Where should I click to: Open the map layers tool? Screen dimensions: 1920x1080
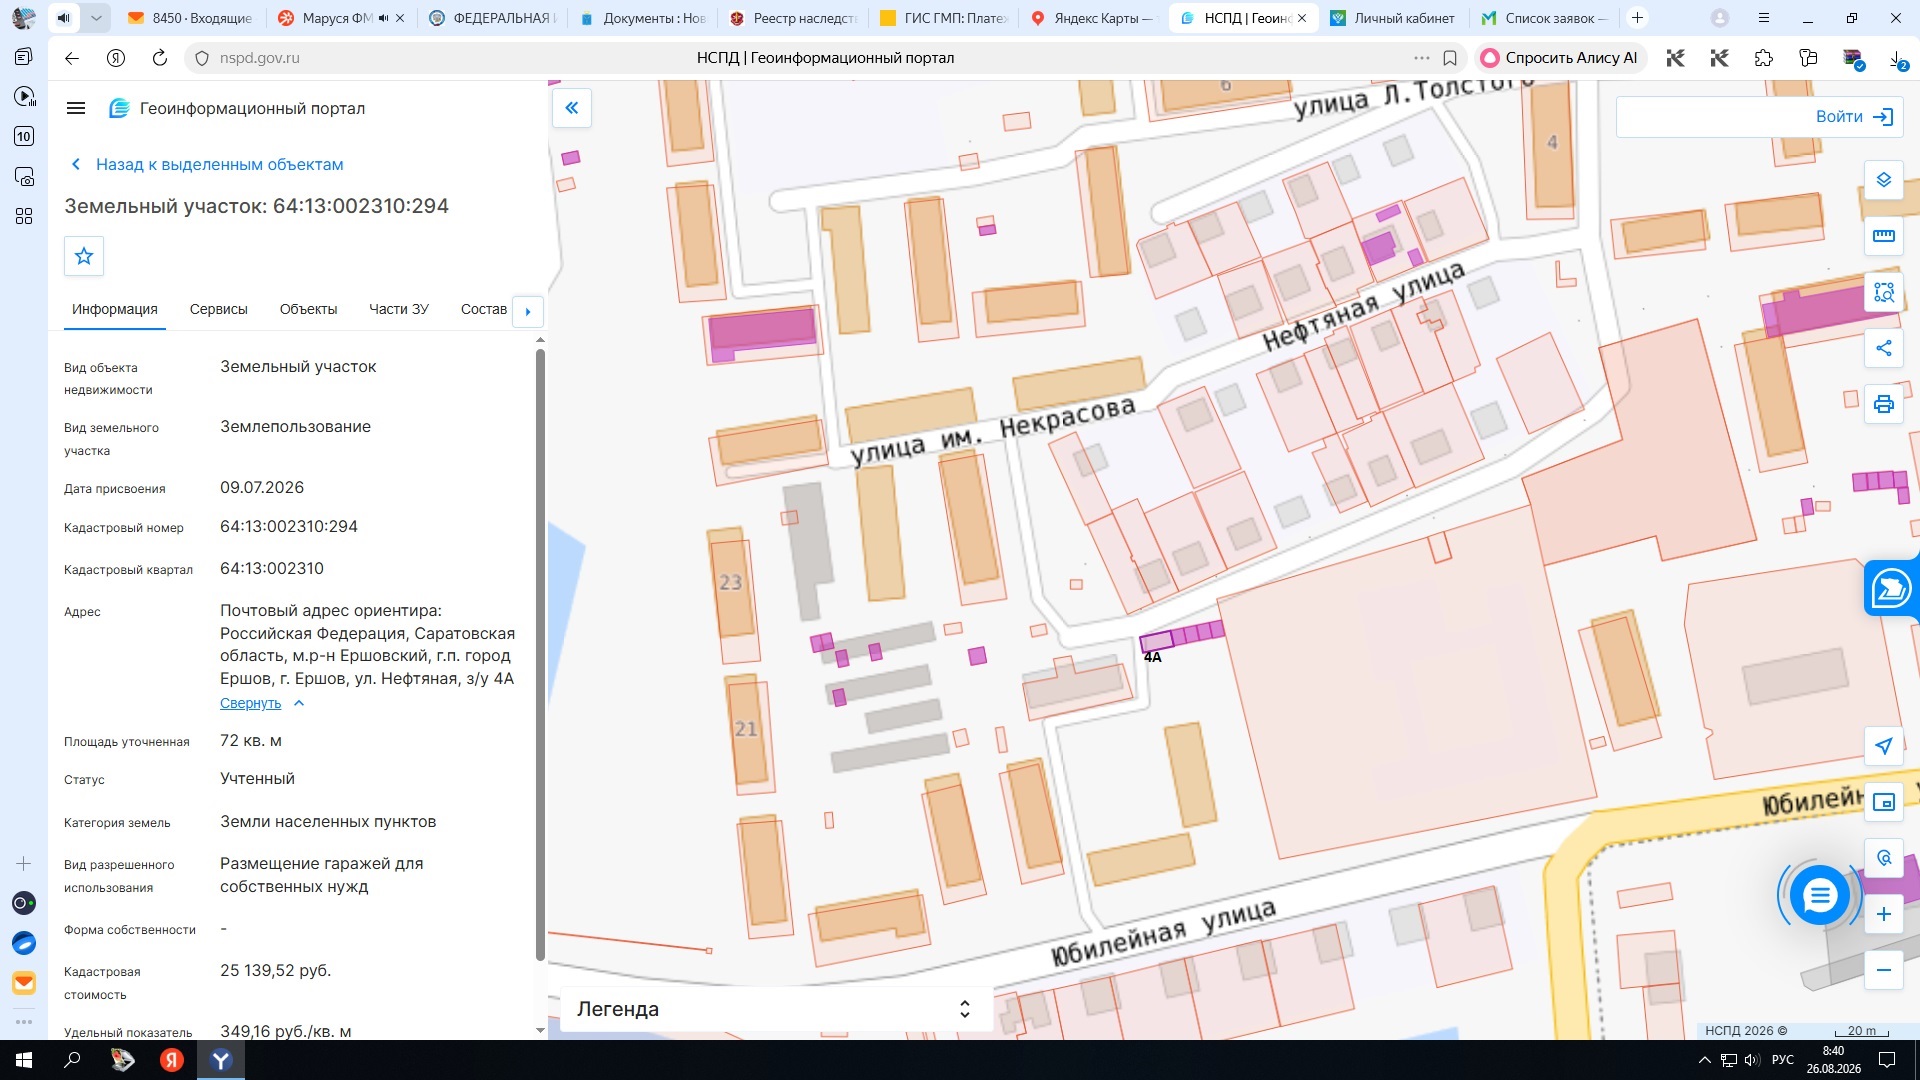pyautogui.click(x=1884, y=180)
